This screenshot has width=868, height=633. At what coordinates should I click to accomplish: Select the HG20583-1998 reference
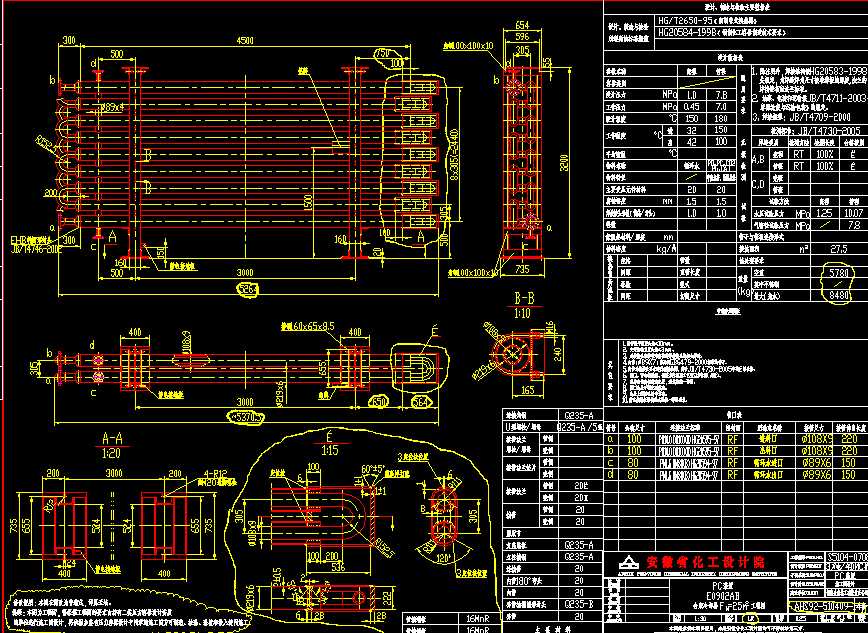(839, 71)
